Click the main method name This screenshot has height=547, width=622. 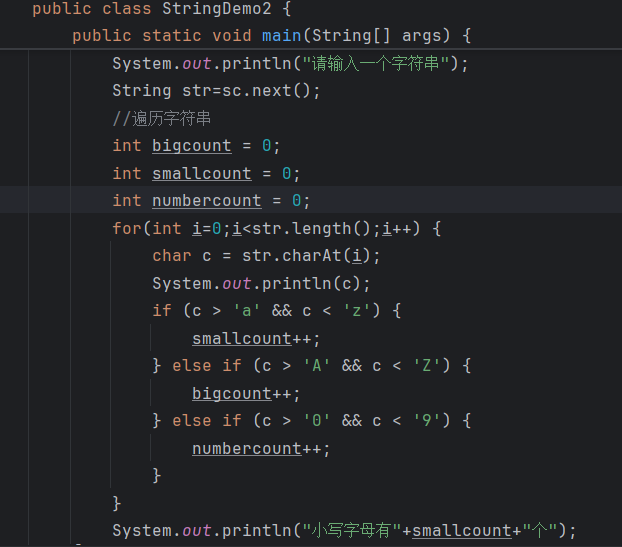[282, 36]
